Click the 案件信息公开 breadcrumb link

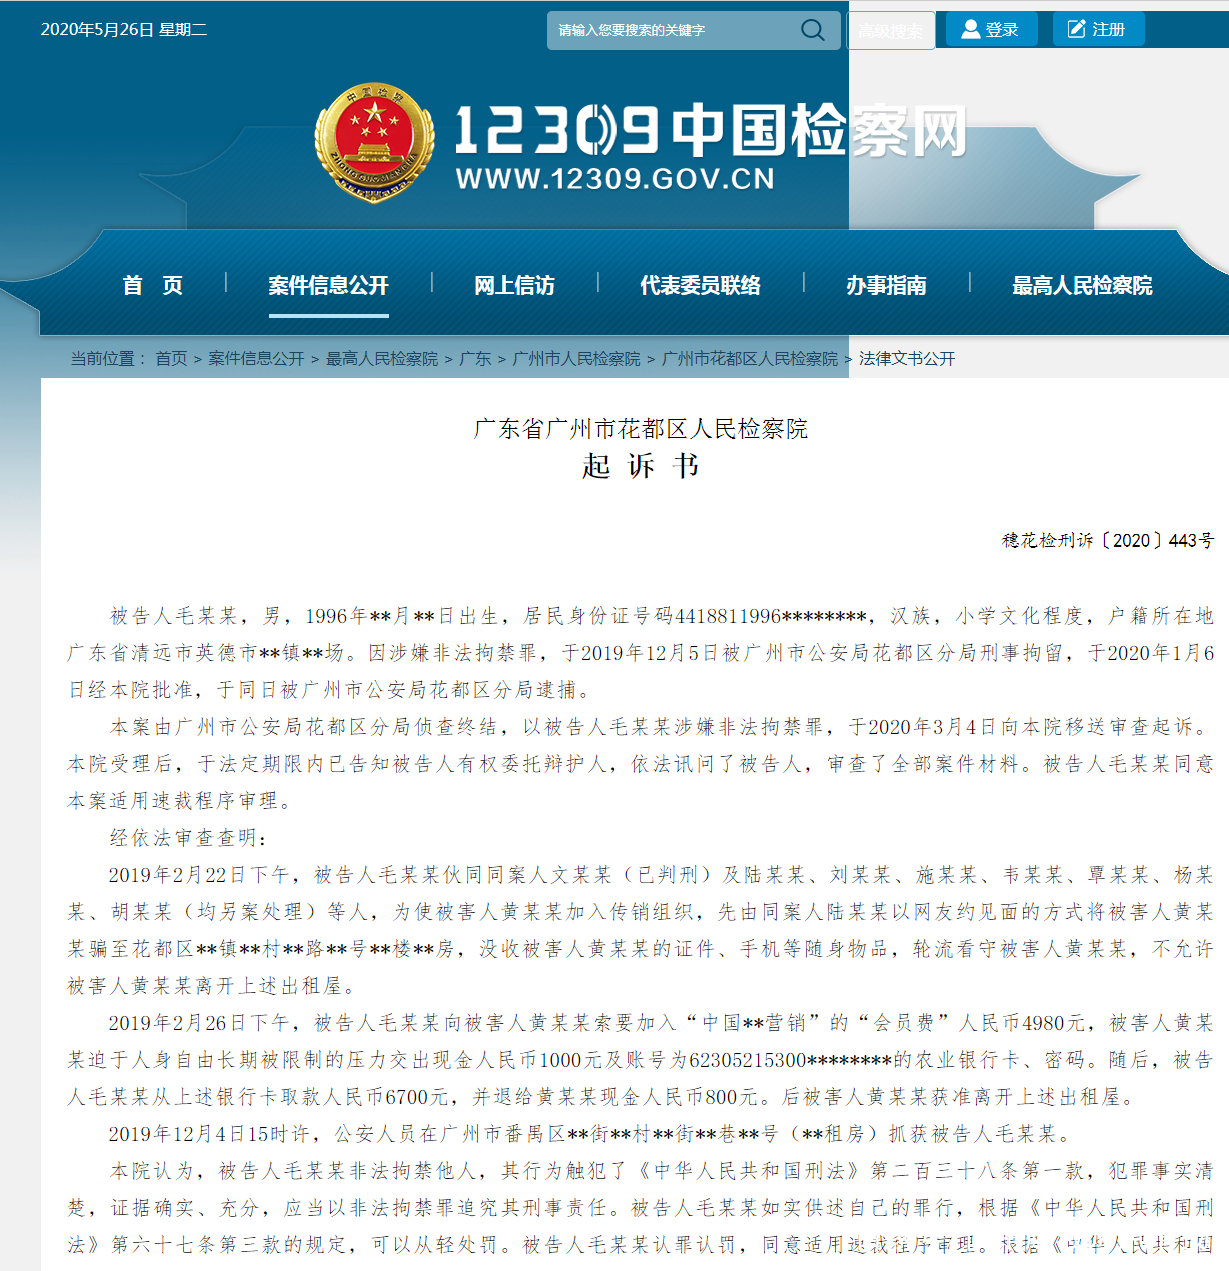[256, 359]
